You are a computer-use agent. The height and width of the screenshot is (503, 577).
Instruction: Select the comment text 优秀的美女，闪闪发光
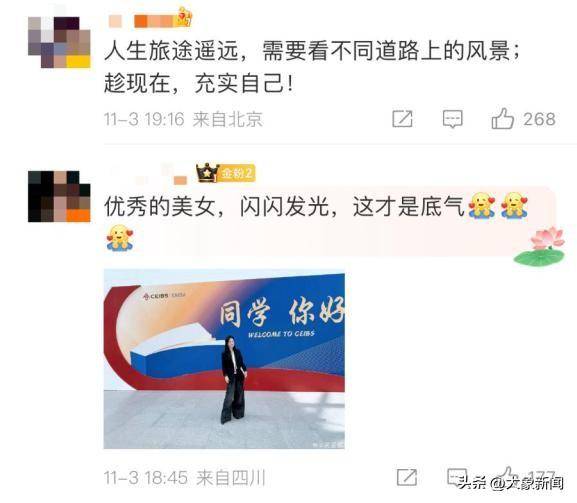pyautogui.click(x=216, y=206)
